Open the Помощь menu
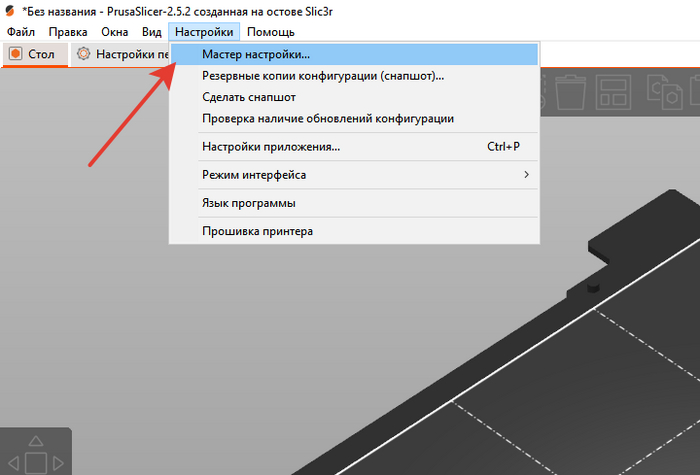700x475 pixels. [271, 32]
